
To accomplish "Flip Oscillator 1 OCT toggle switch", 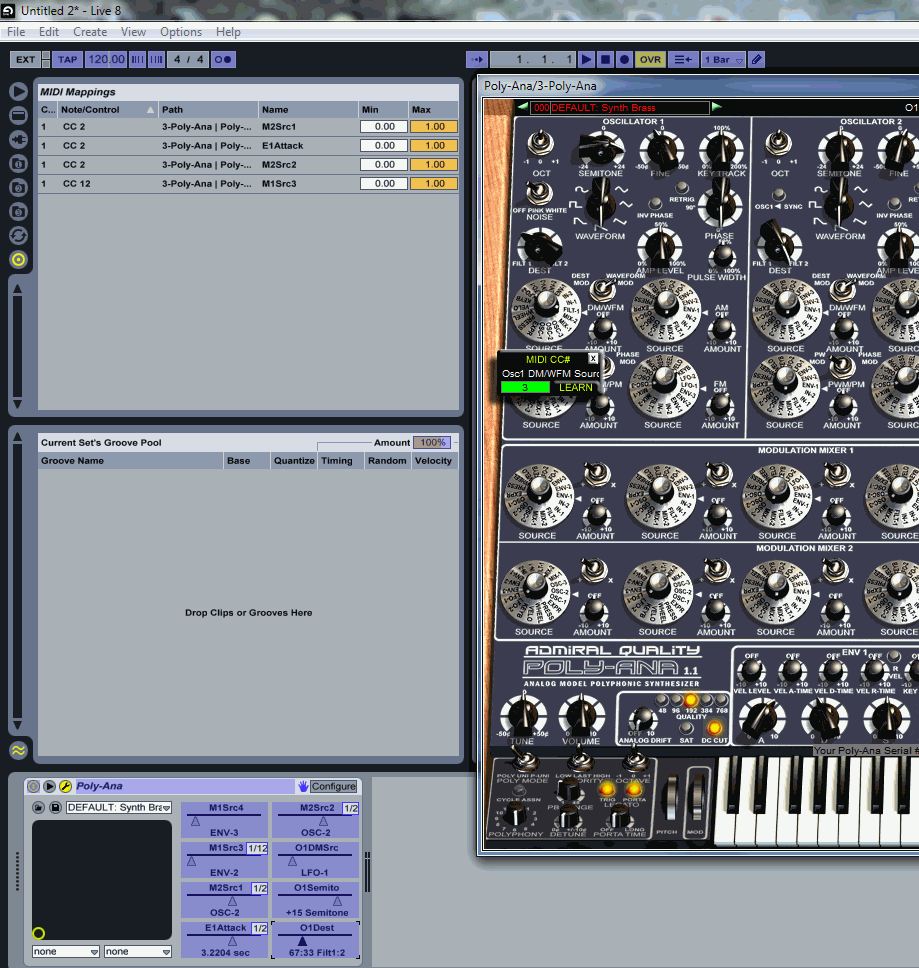I will (x=541, y=144).
